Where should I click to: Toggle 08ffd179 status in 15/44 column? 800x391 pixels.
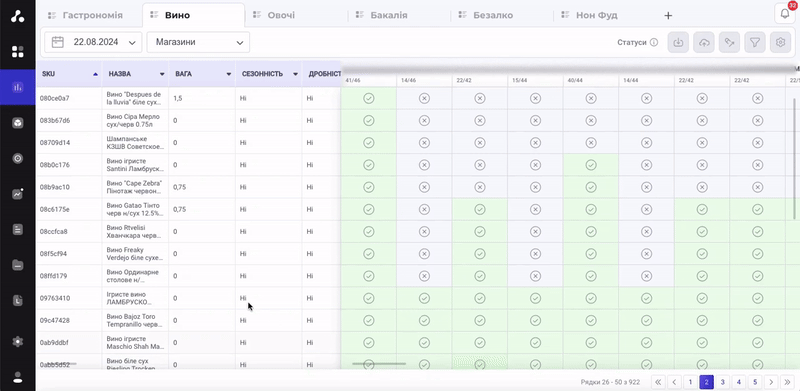click(x=535, y=276)
